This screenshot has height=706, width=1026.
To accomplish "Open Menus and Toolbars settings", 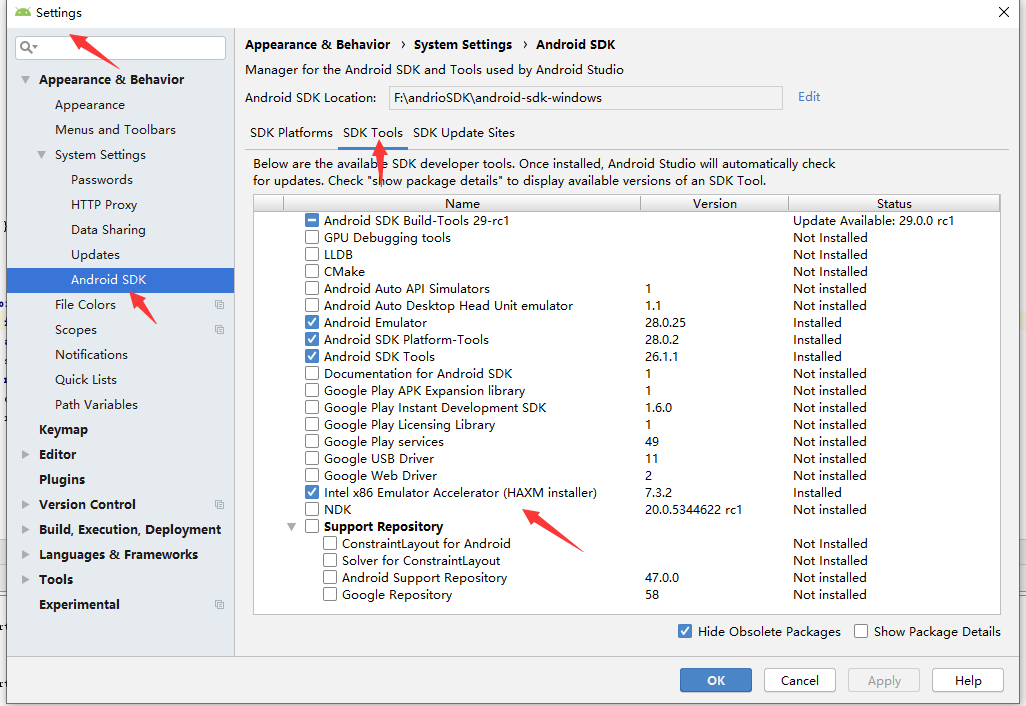I will pos(115,130).
